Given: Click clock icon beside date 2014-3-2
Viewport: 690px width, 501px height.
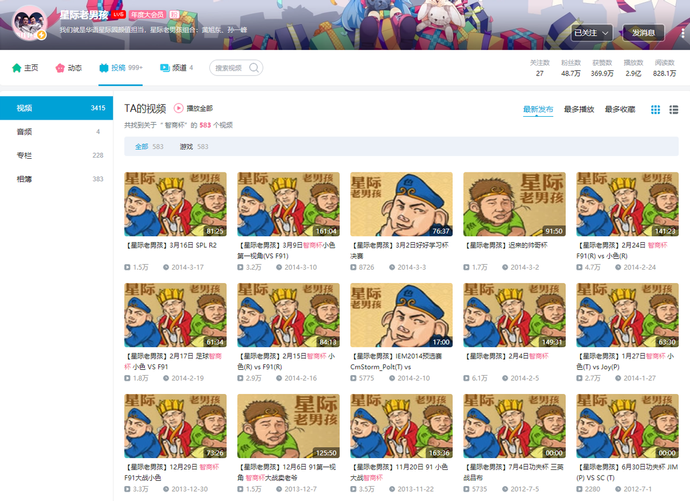Looking at the screenshot, I should click(505, 267).
